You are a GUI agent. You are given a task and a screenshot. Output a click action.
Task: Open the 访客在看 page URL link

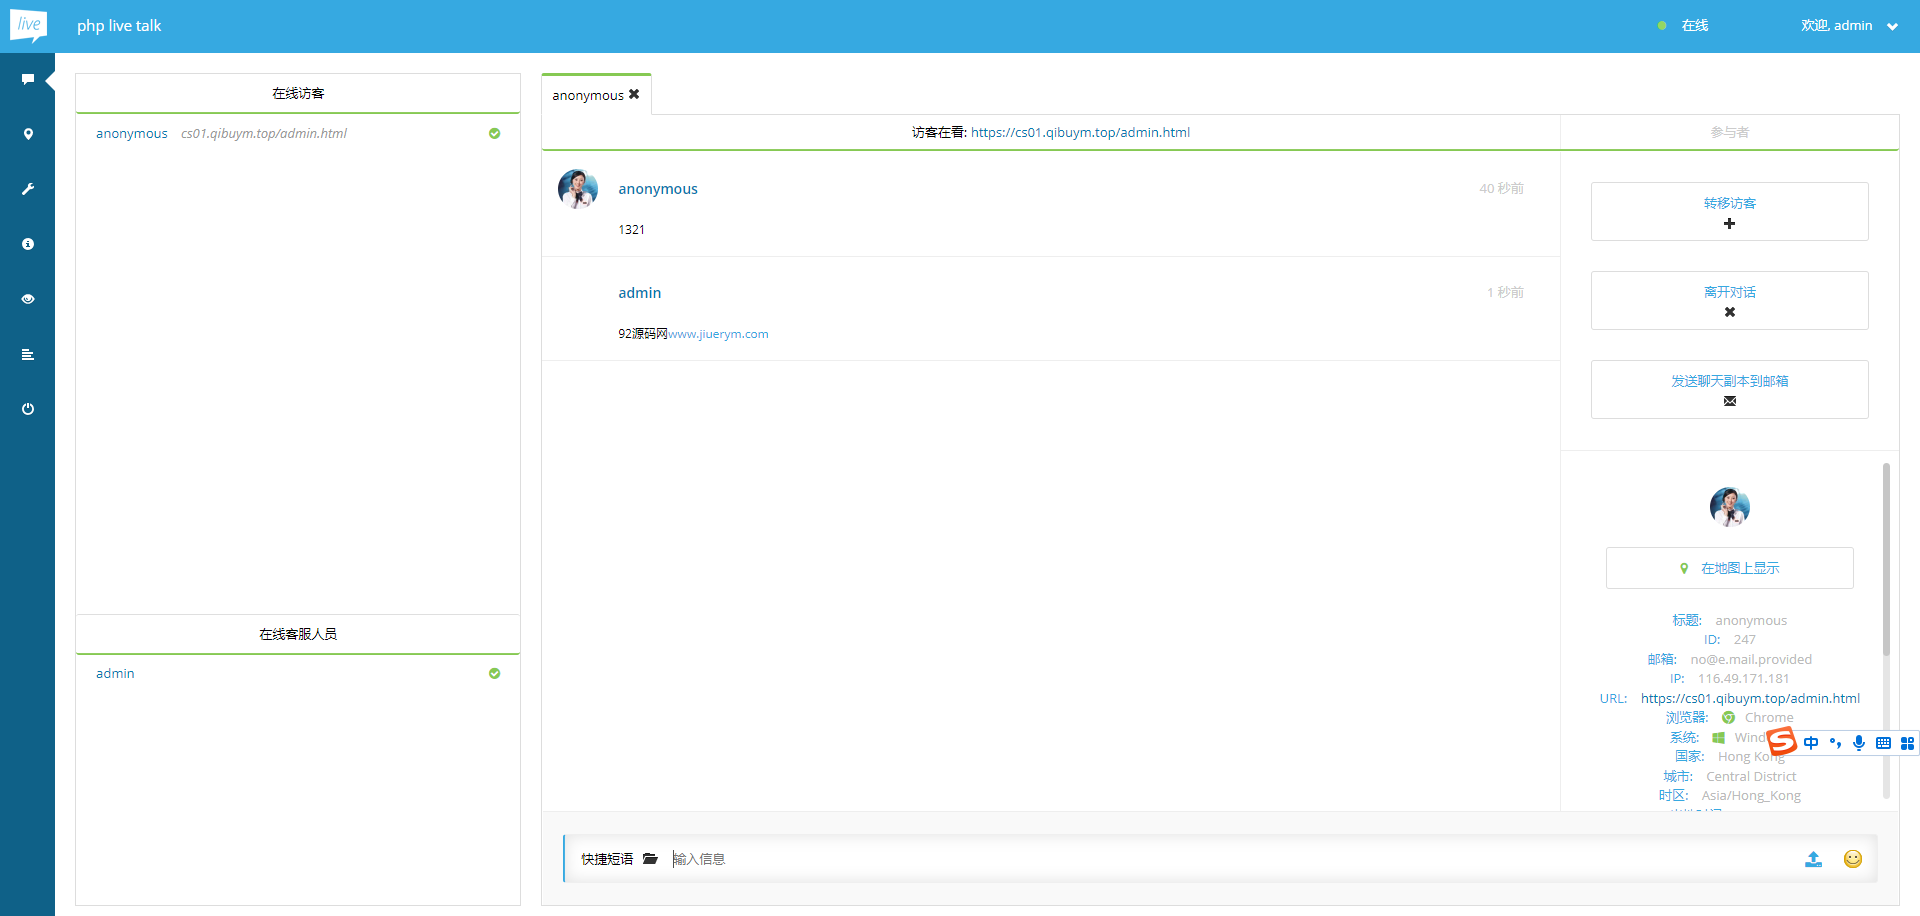pyautogui.click(x=1080, y=132)
